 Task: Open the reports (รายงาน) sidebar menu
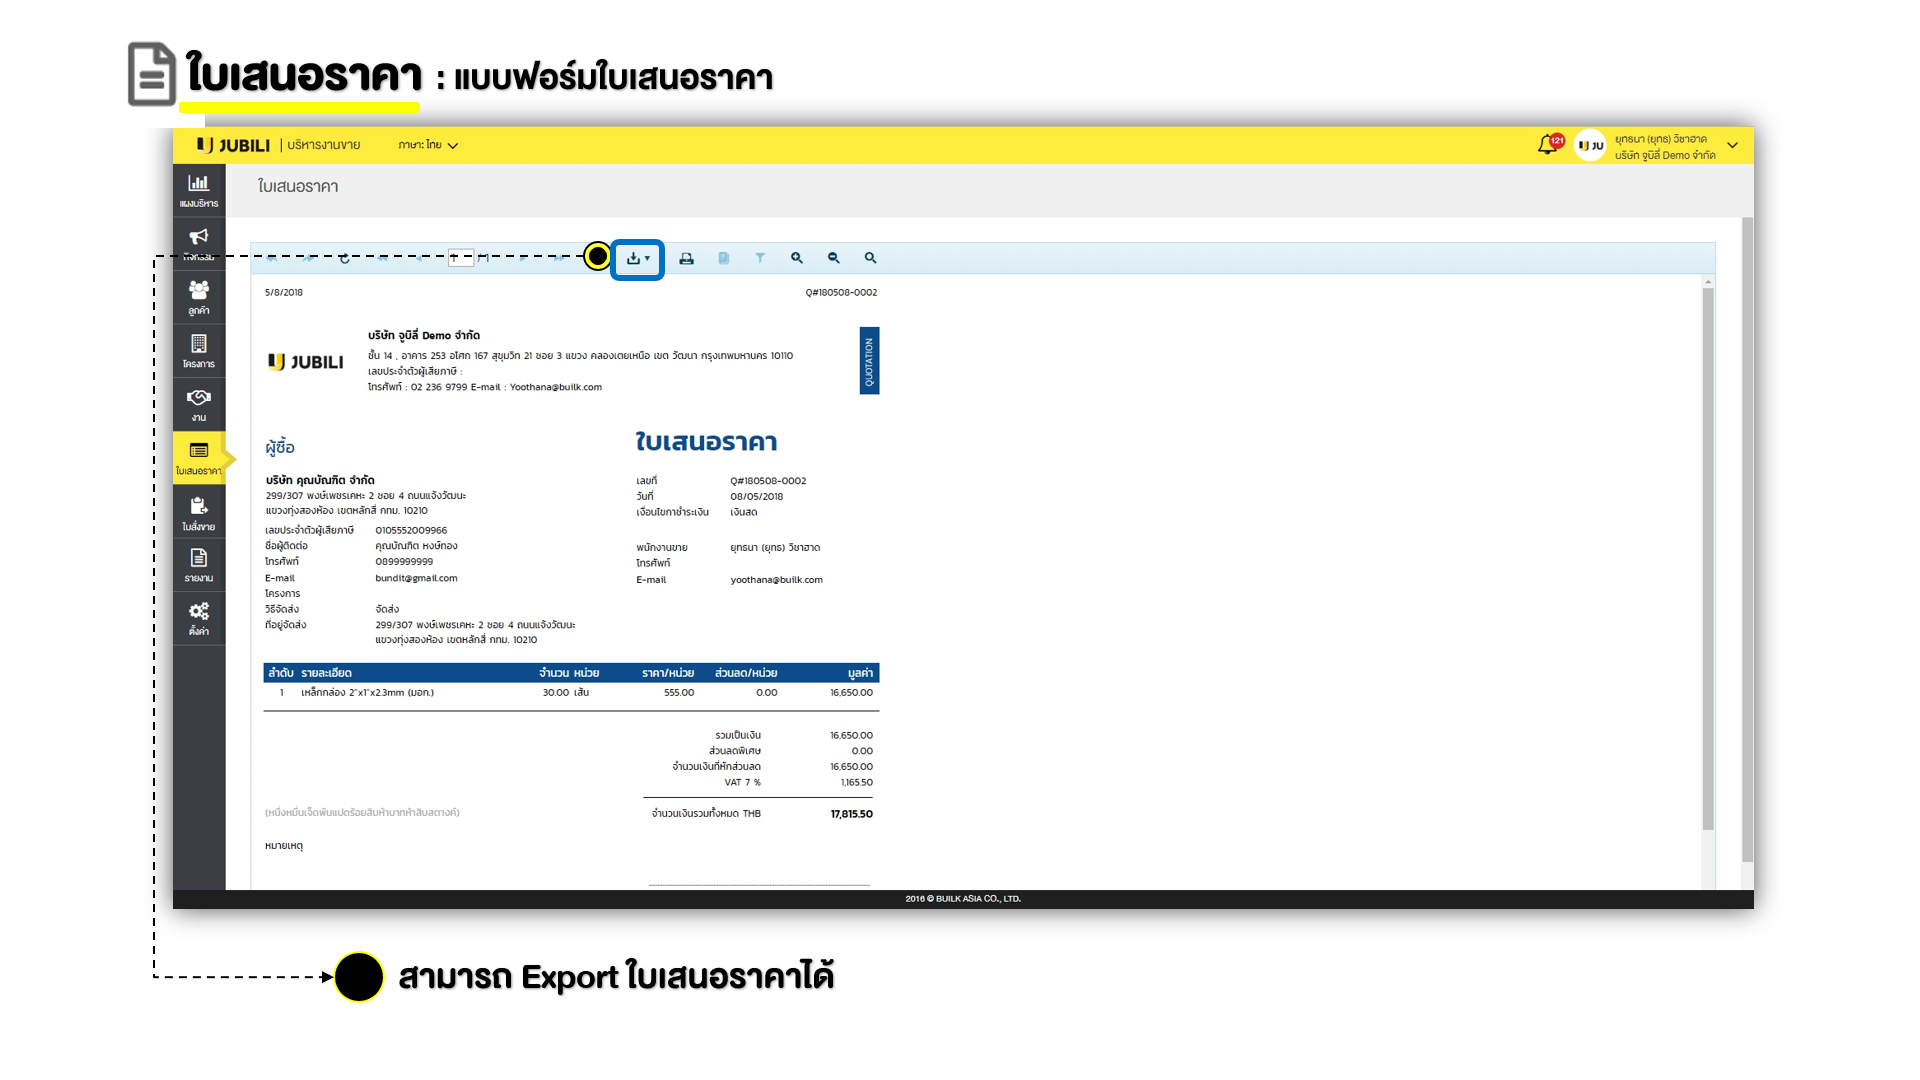199,564
